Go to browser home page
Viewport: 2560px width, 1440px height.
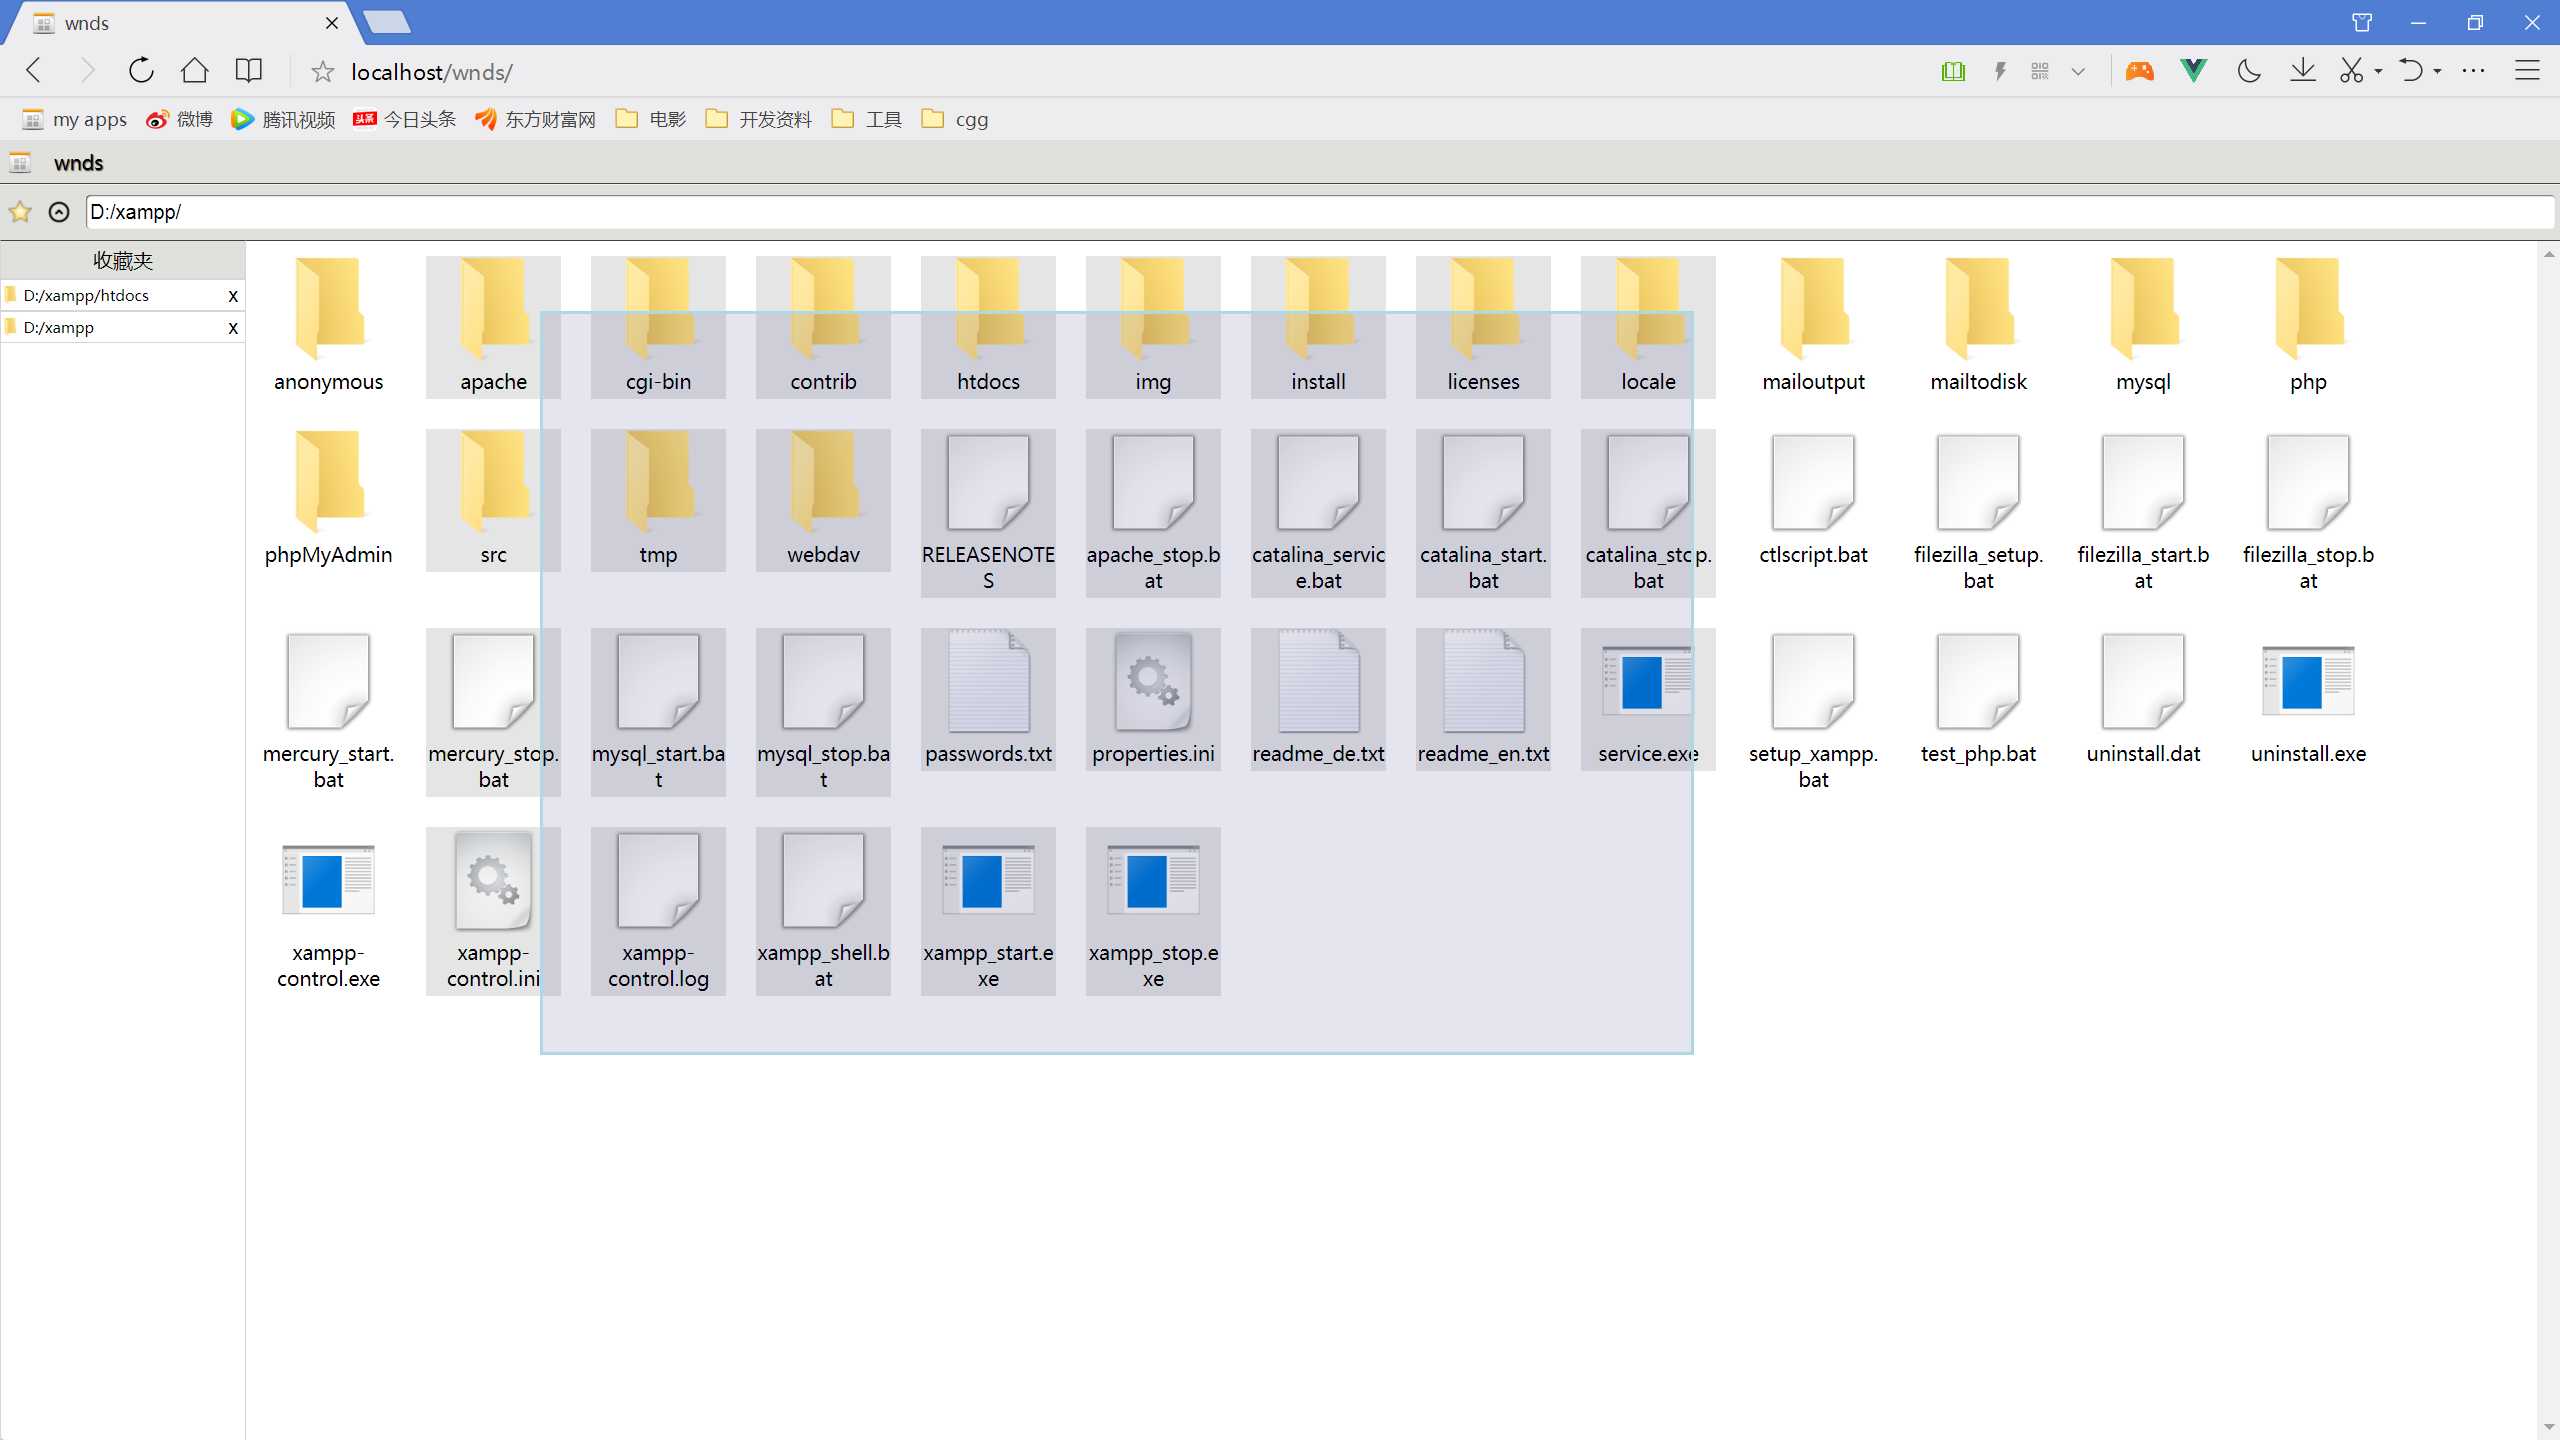pos(195,71)
